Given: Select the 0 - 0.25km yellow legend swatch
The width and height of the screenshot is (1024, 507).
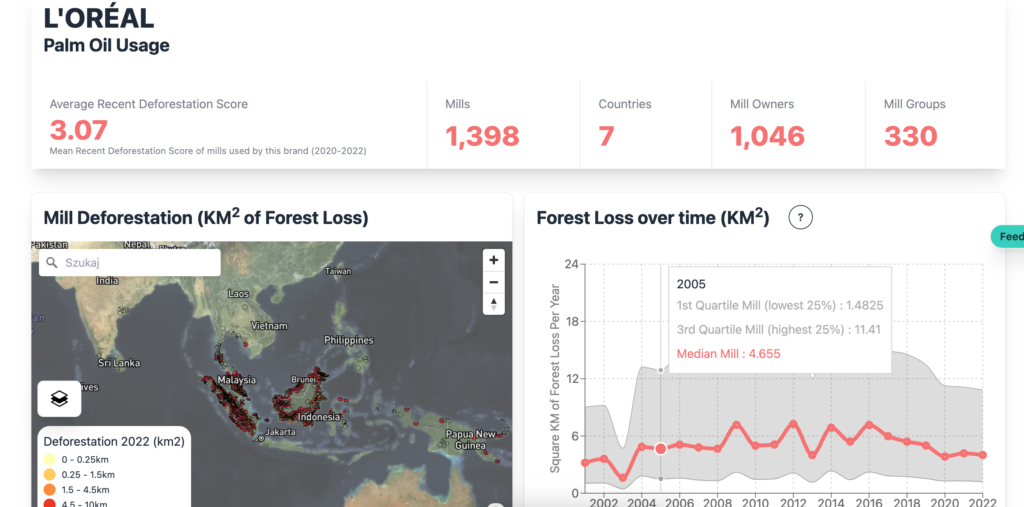Looking at the screenshot, I should (x=50, y=459).
